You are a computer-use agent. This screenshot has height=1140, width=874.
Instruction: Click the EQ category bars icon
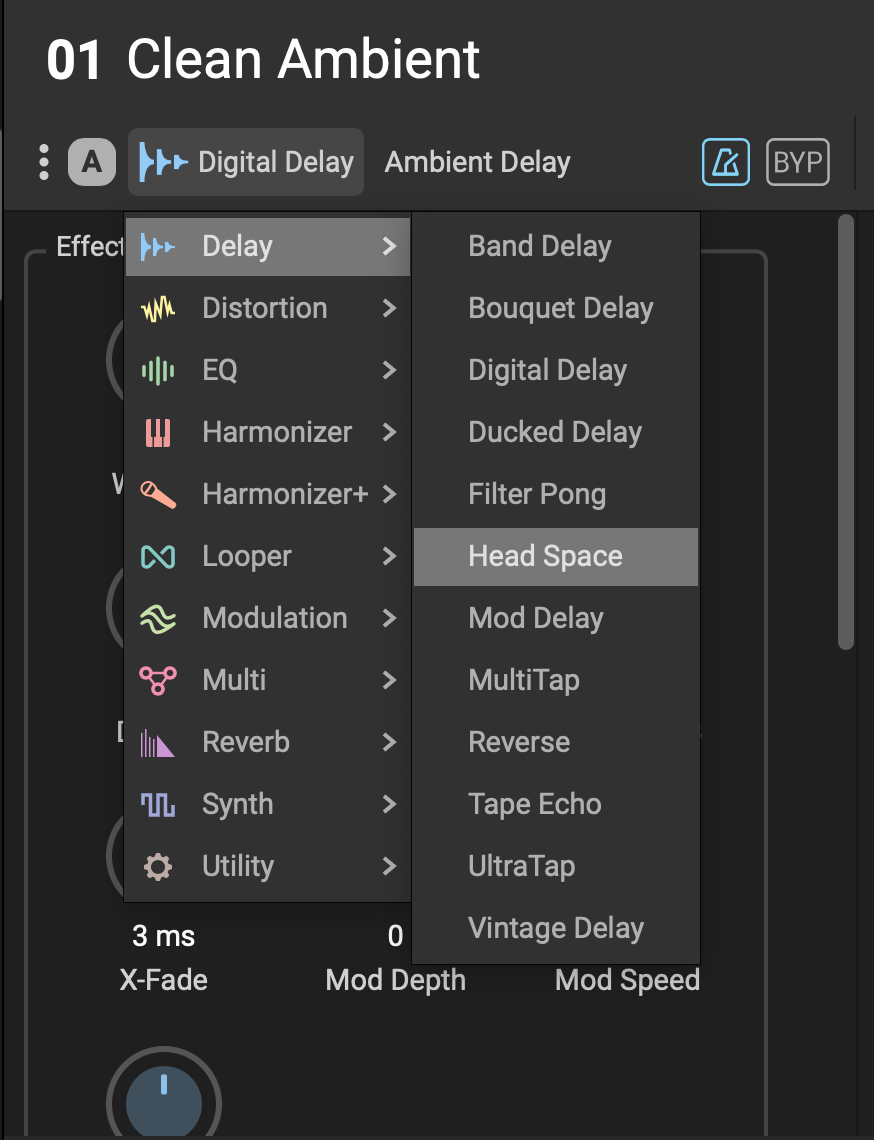coord(158,370)
